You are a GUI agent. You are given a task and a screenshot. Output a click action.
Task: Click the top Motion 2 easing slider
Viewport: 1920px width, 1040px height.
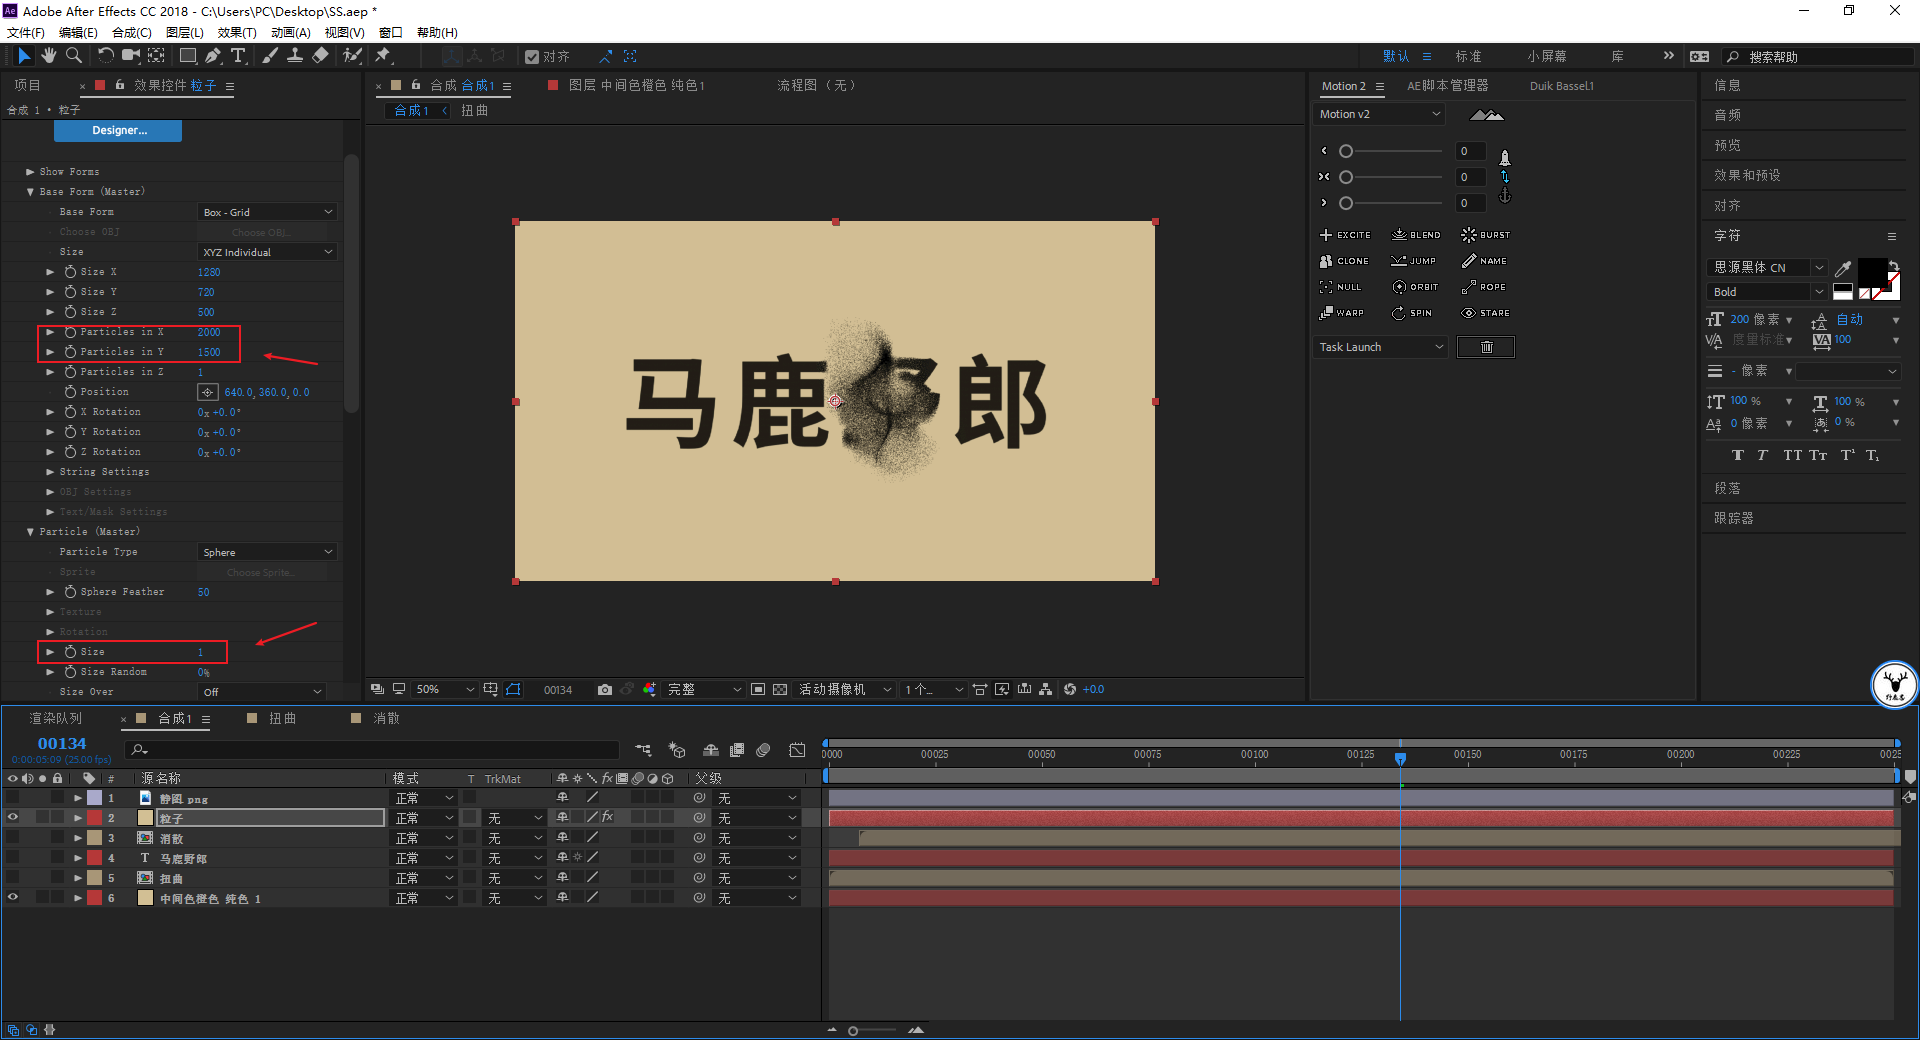click(1393, 151)
